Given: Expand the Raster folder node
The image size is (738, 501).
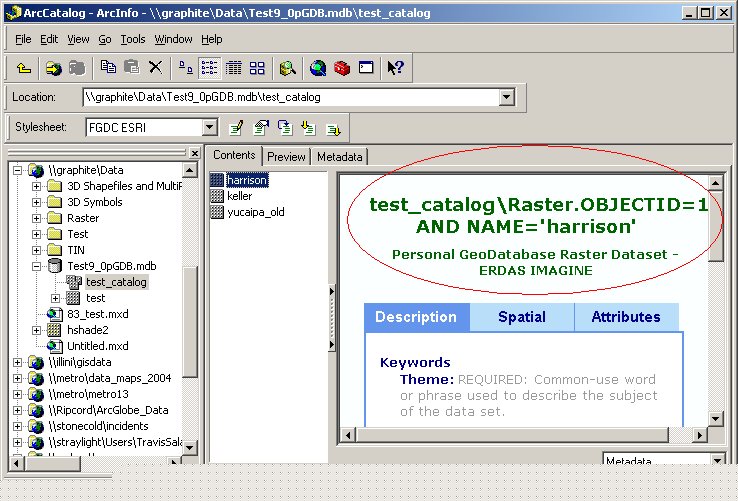Looking at the screenshot, I should coord(36,218).
